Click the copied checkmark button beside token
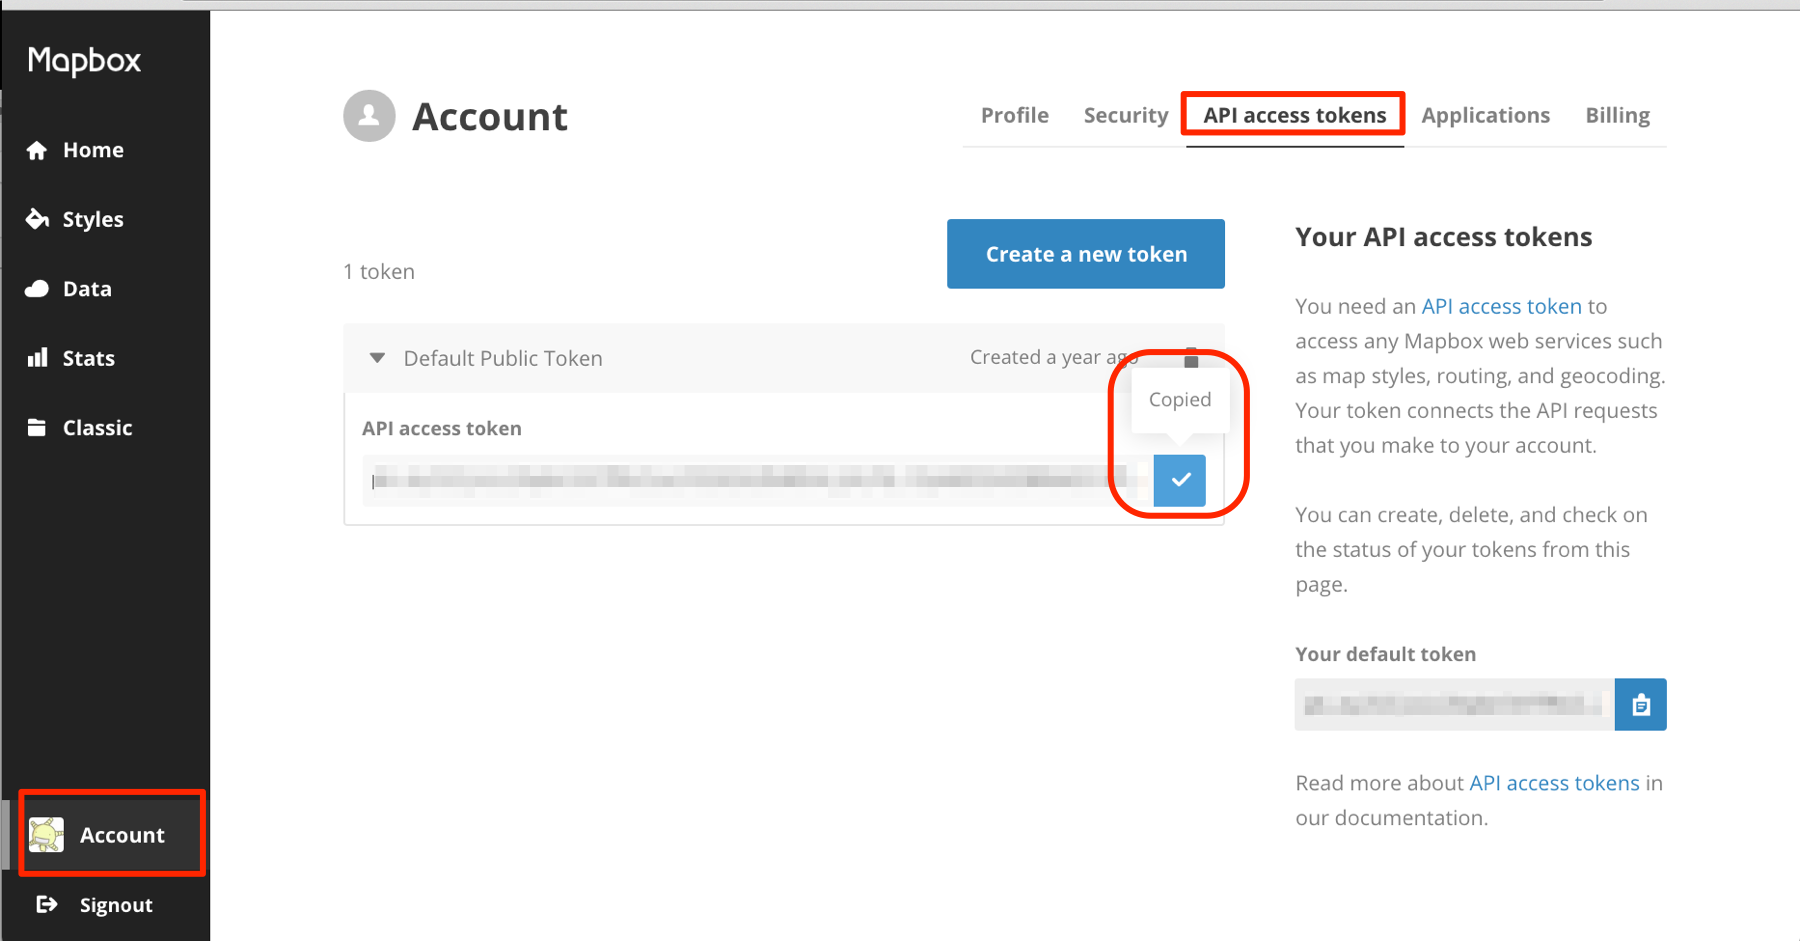 click(1179, 480)
